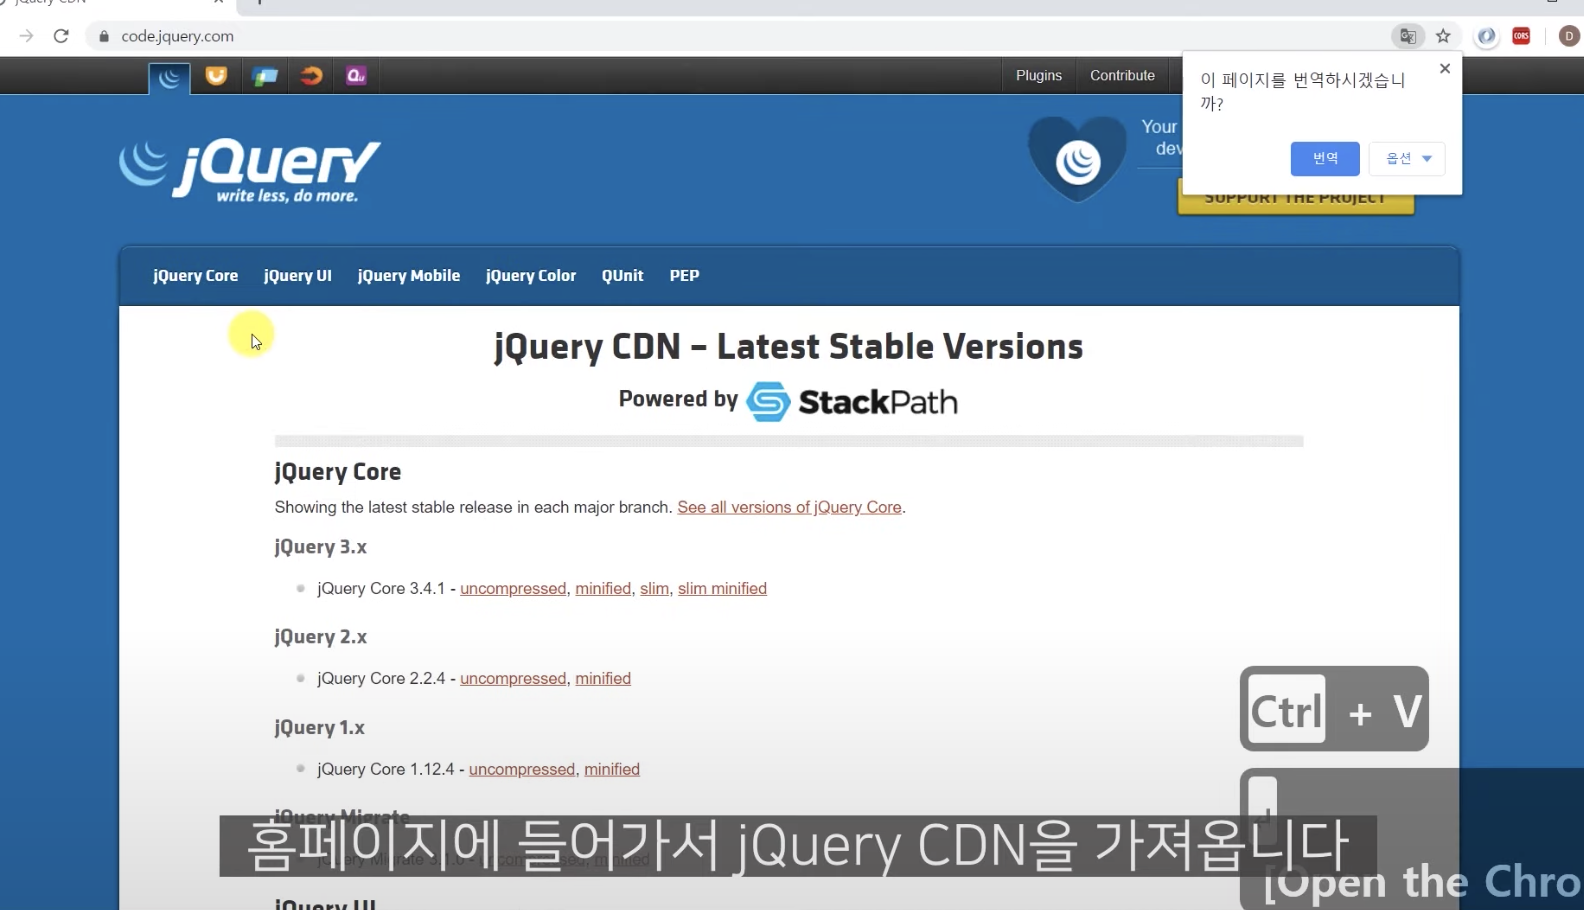Image resolution: width=1584 pixels, height=910 pixels.
Task: Open the 옵션 options dropdown
Action: point(1407,159)
